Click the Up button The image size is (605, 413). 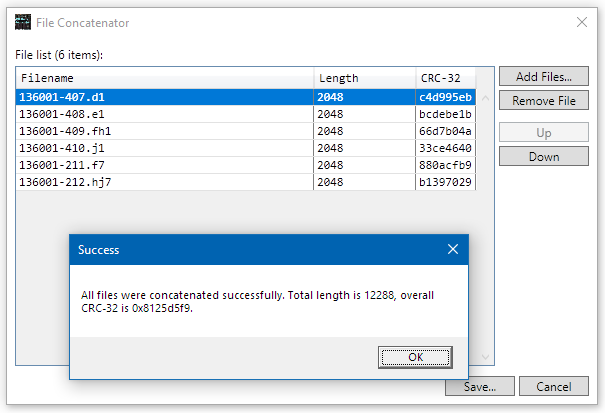tap(543, 133)
